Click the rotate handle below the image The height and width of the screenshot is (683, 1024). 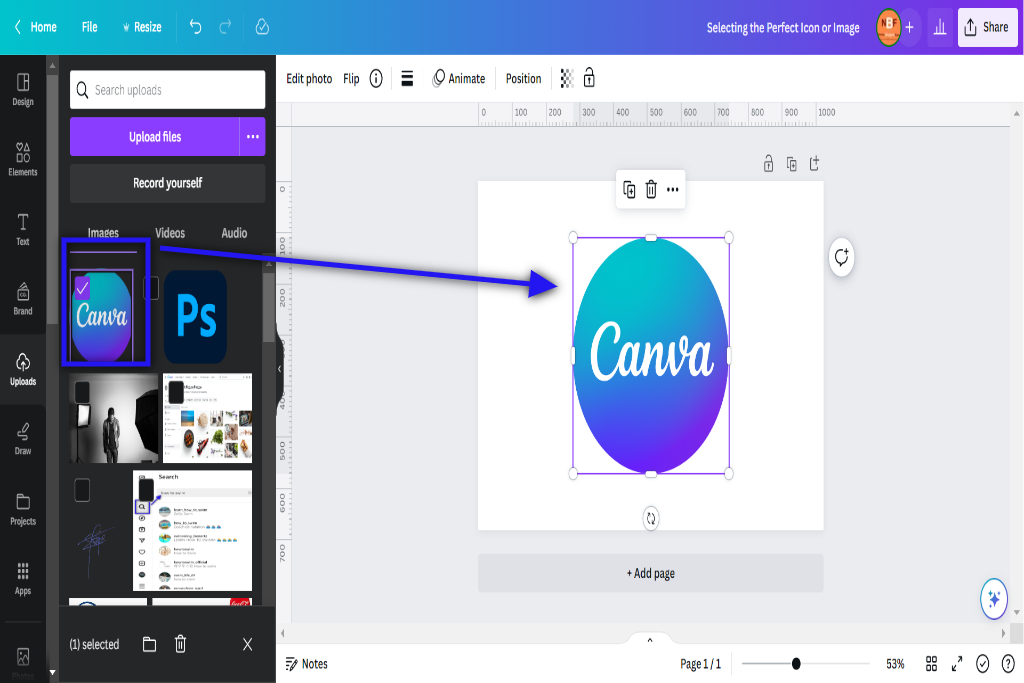tap(650, 518)
